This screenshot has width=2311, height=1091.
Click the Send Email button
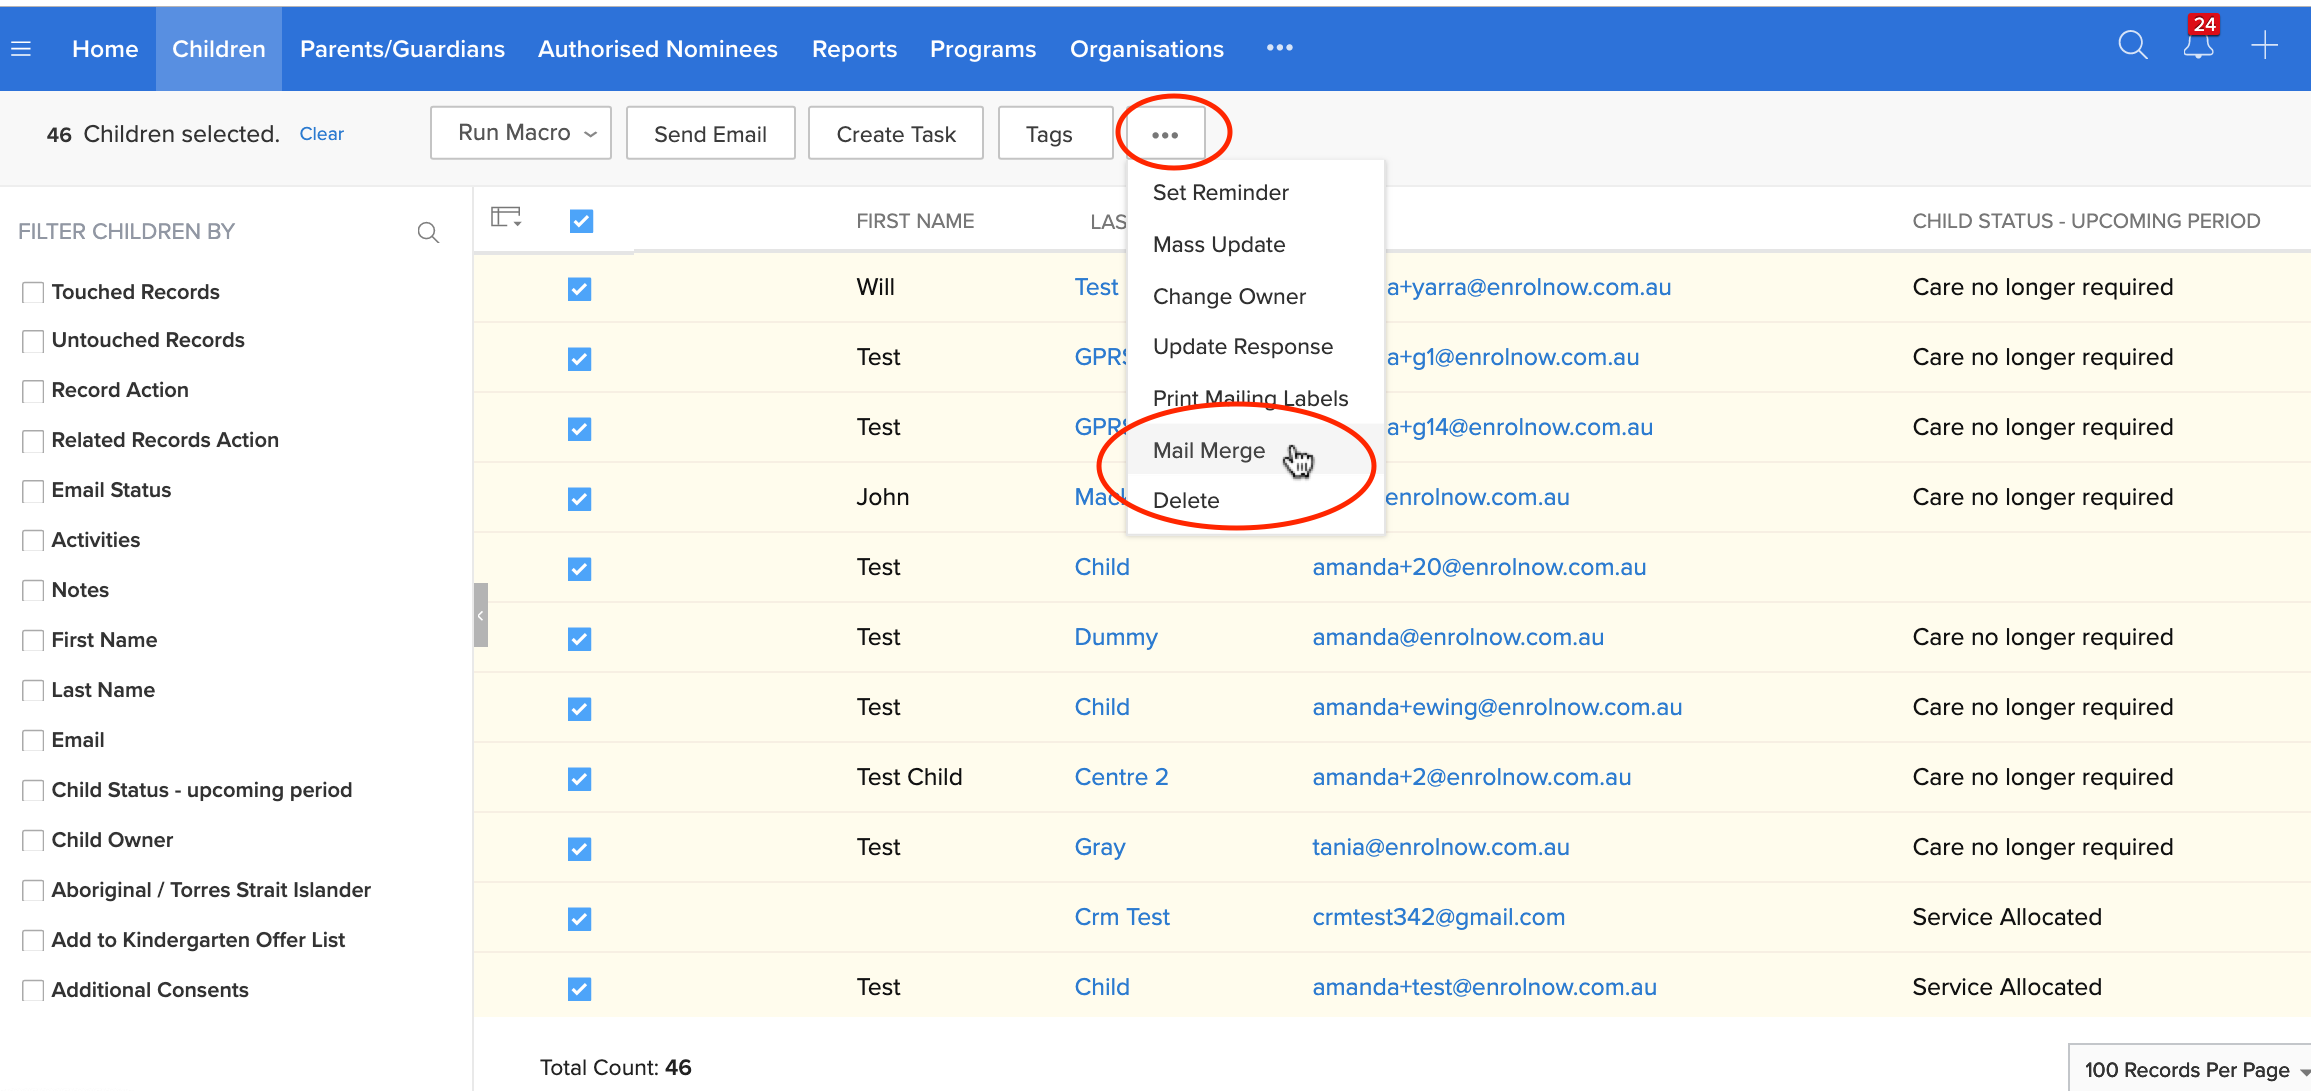[710, 134]
